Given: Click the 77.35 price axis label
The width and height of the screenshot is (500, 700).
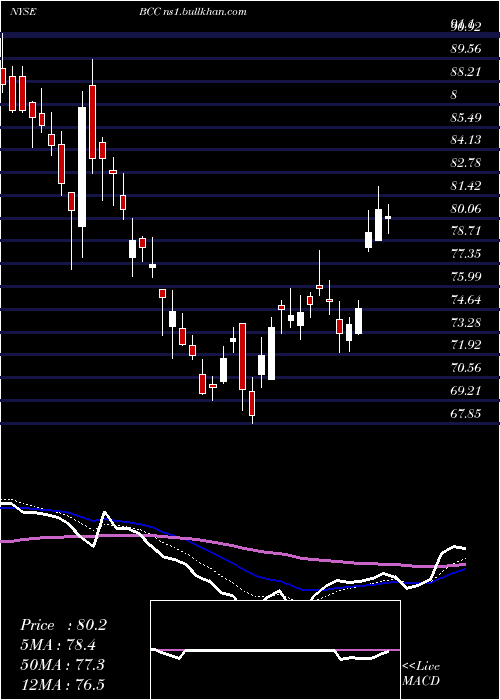Looking at the screenshot, I should [466, 254].
